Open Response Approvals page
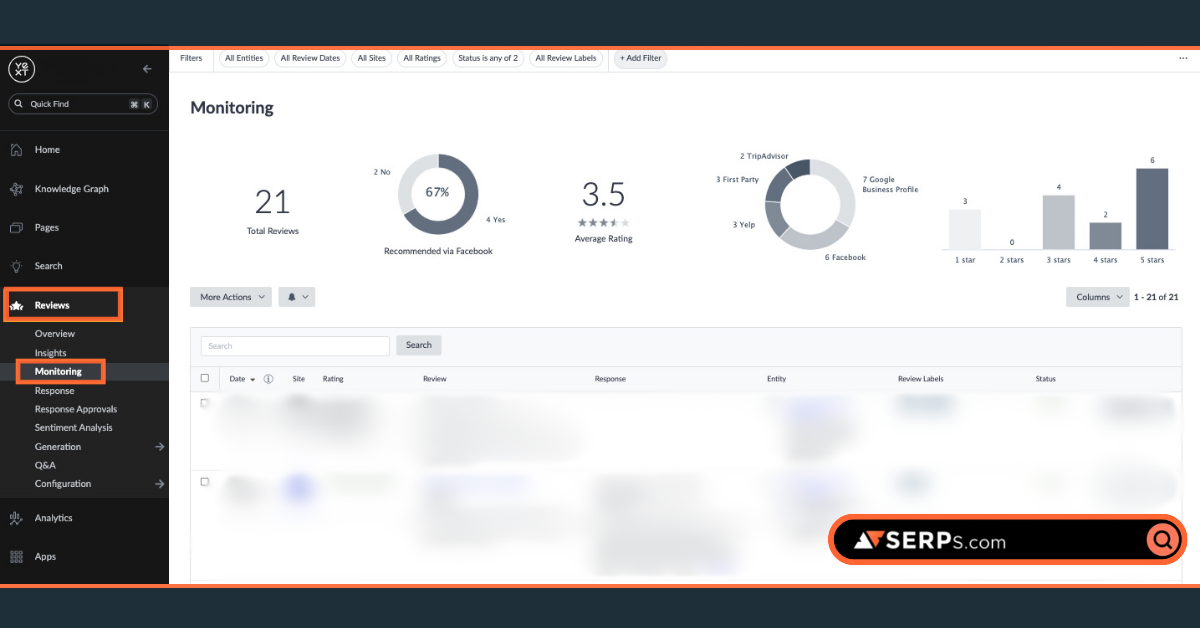 pos(76,409)
